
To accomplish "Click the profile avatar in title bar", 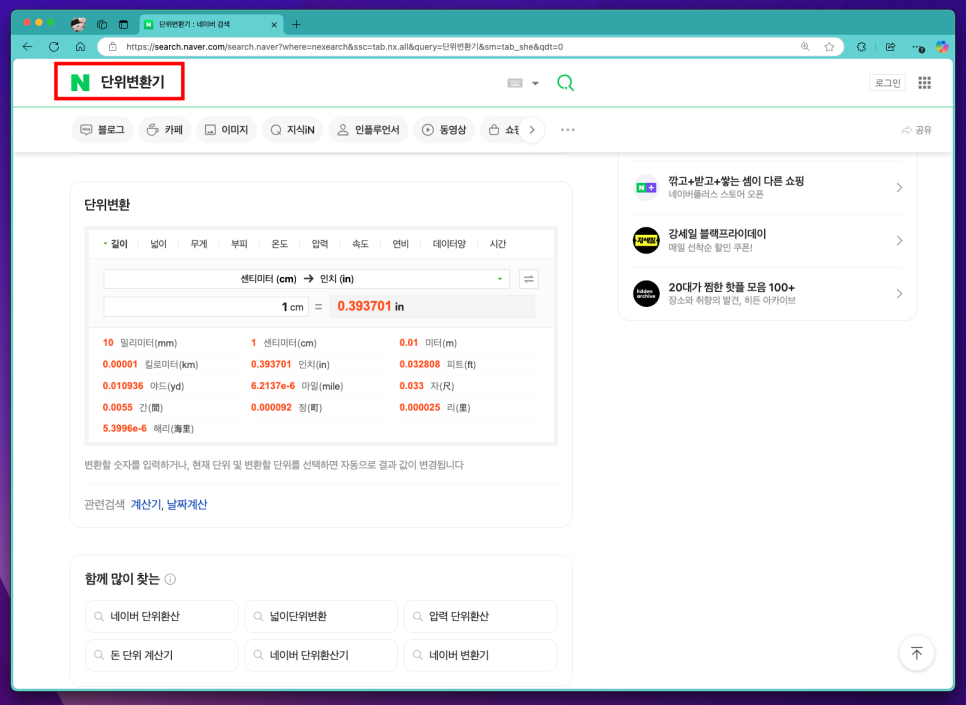I will 78,25.
